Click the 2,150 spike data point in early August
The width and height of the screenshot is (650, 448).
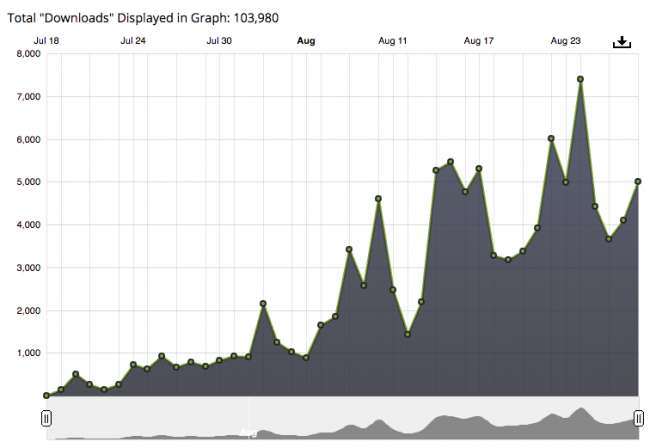263,303
